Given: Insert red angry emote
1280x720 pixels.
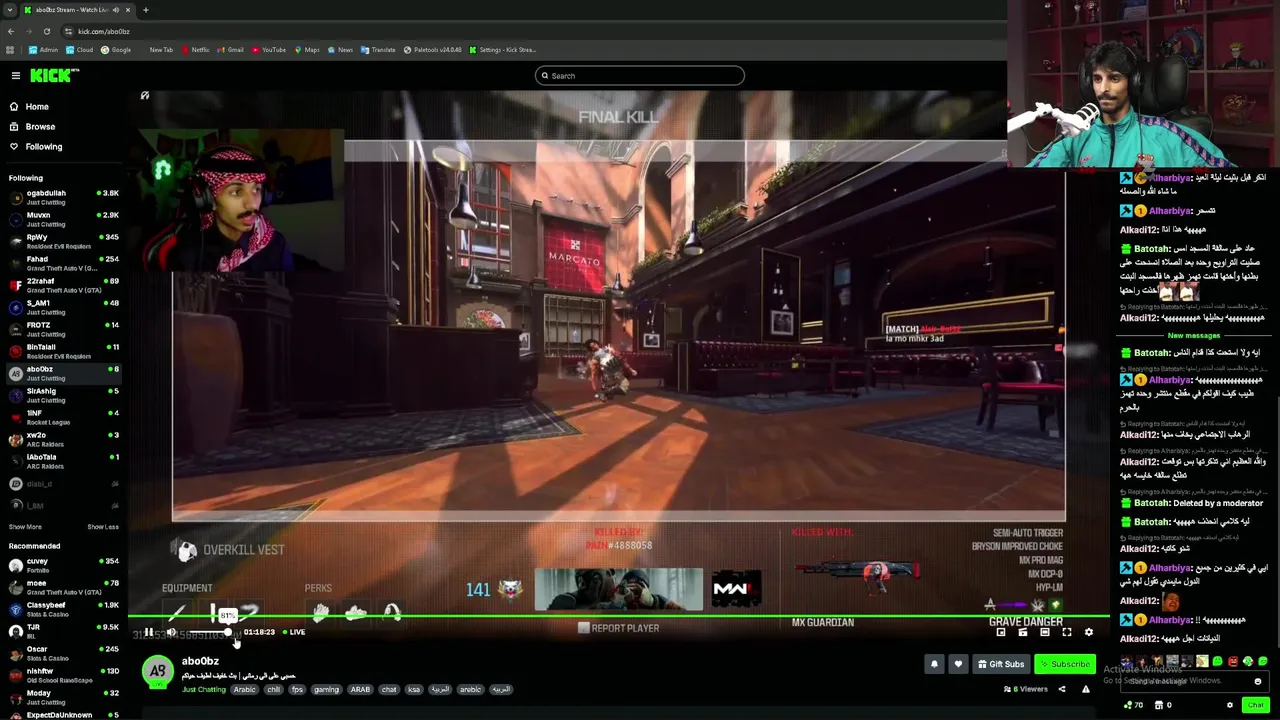Looking at the screenshot, I should 1233,661.
